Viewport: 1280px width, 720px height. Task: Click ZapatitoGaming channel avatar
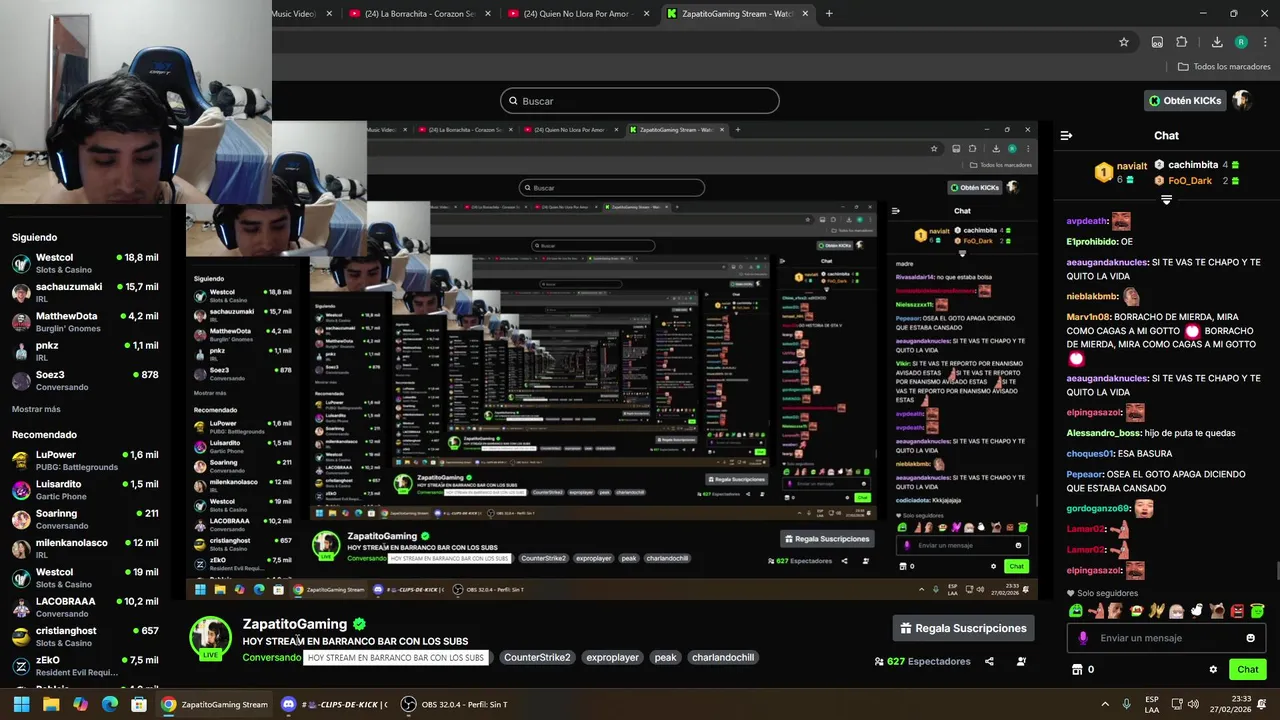tap(211, 637)
